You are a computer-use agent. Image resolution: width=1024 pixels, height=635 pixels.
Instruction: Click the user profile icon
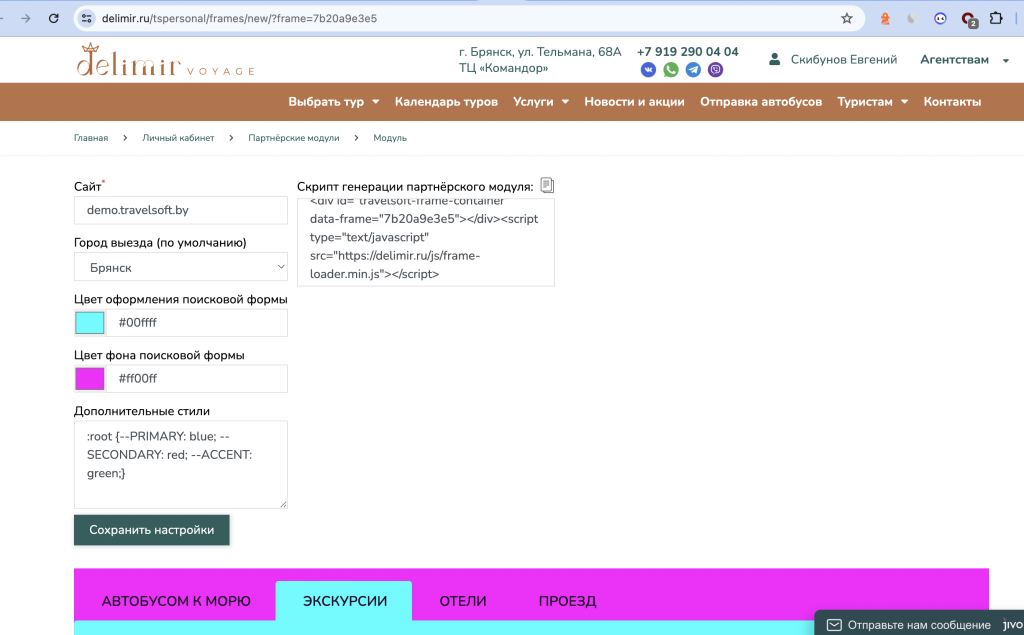coord(775,59)
